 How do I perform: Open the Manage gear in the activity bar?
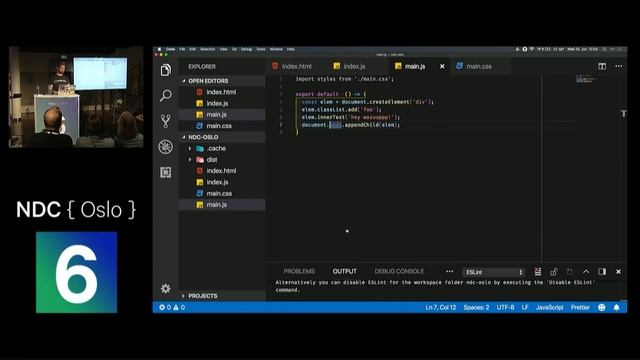point(165,289)
